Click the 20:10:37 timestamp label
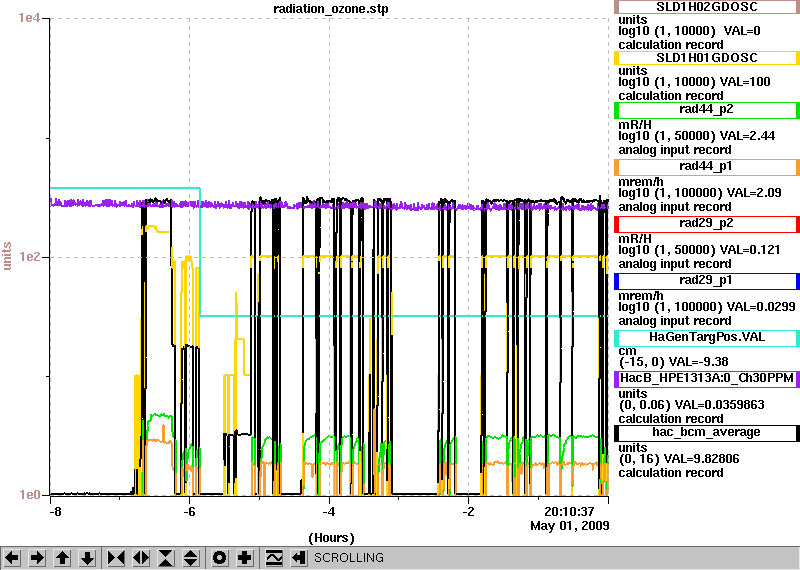800x570 pixels. point(569,511)
